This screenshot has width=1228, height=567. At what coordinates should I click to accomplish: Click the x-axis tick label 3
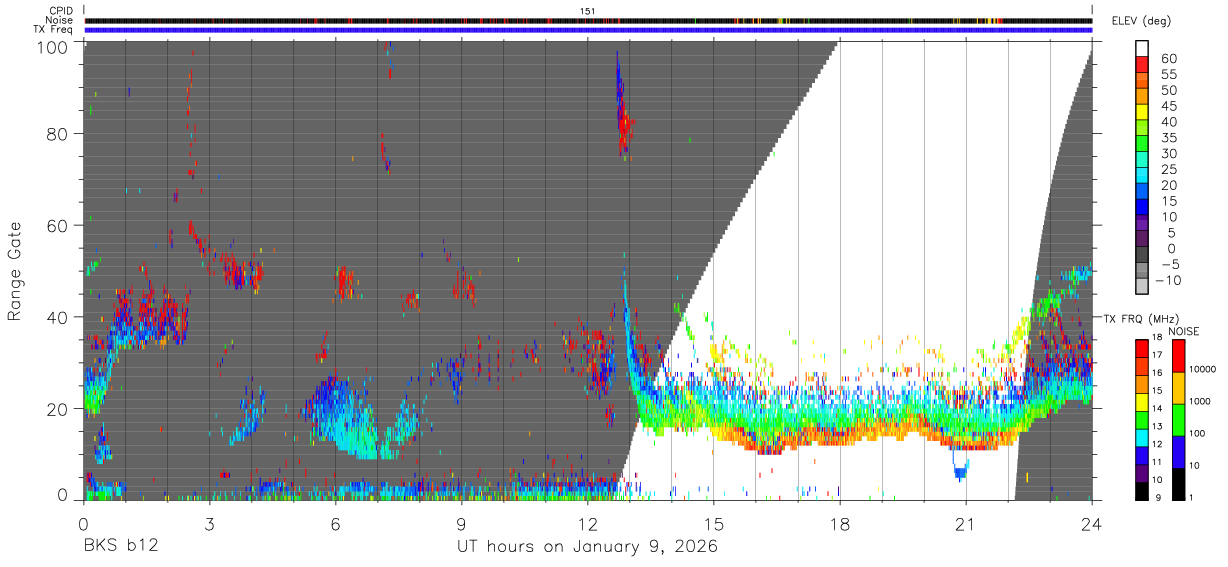tap(209, 524)
